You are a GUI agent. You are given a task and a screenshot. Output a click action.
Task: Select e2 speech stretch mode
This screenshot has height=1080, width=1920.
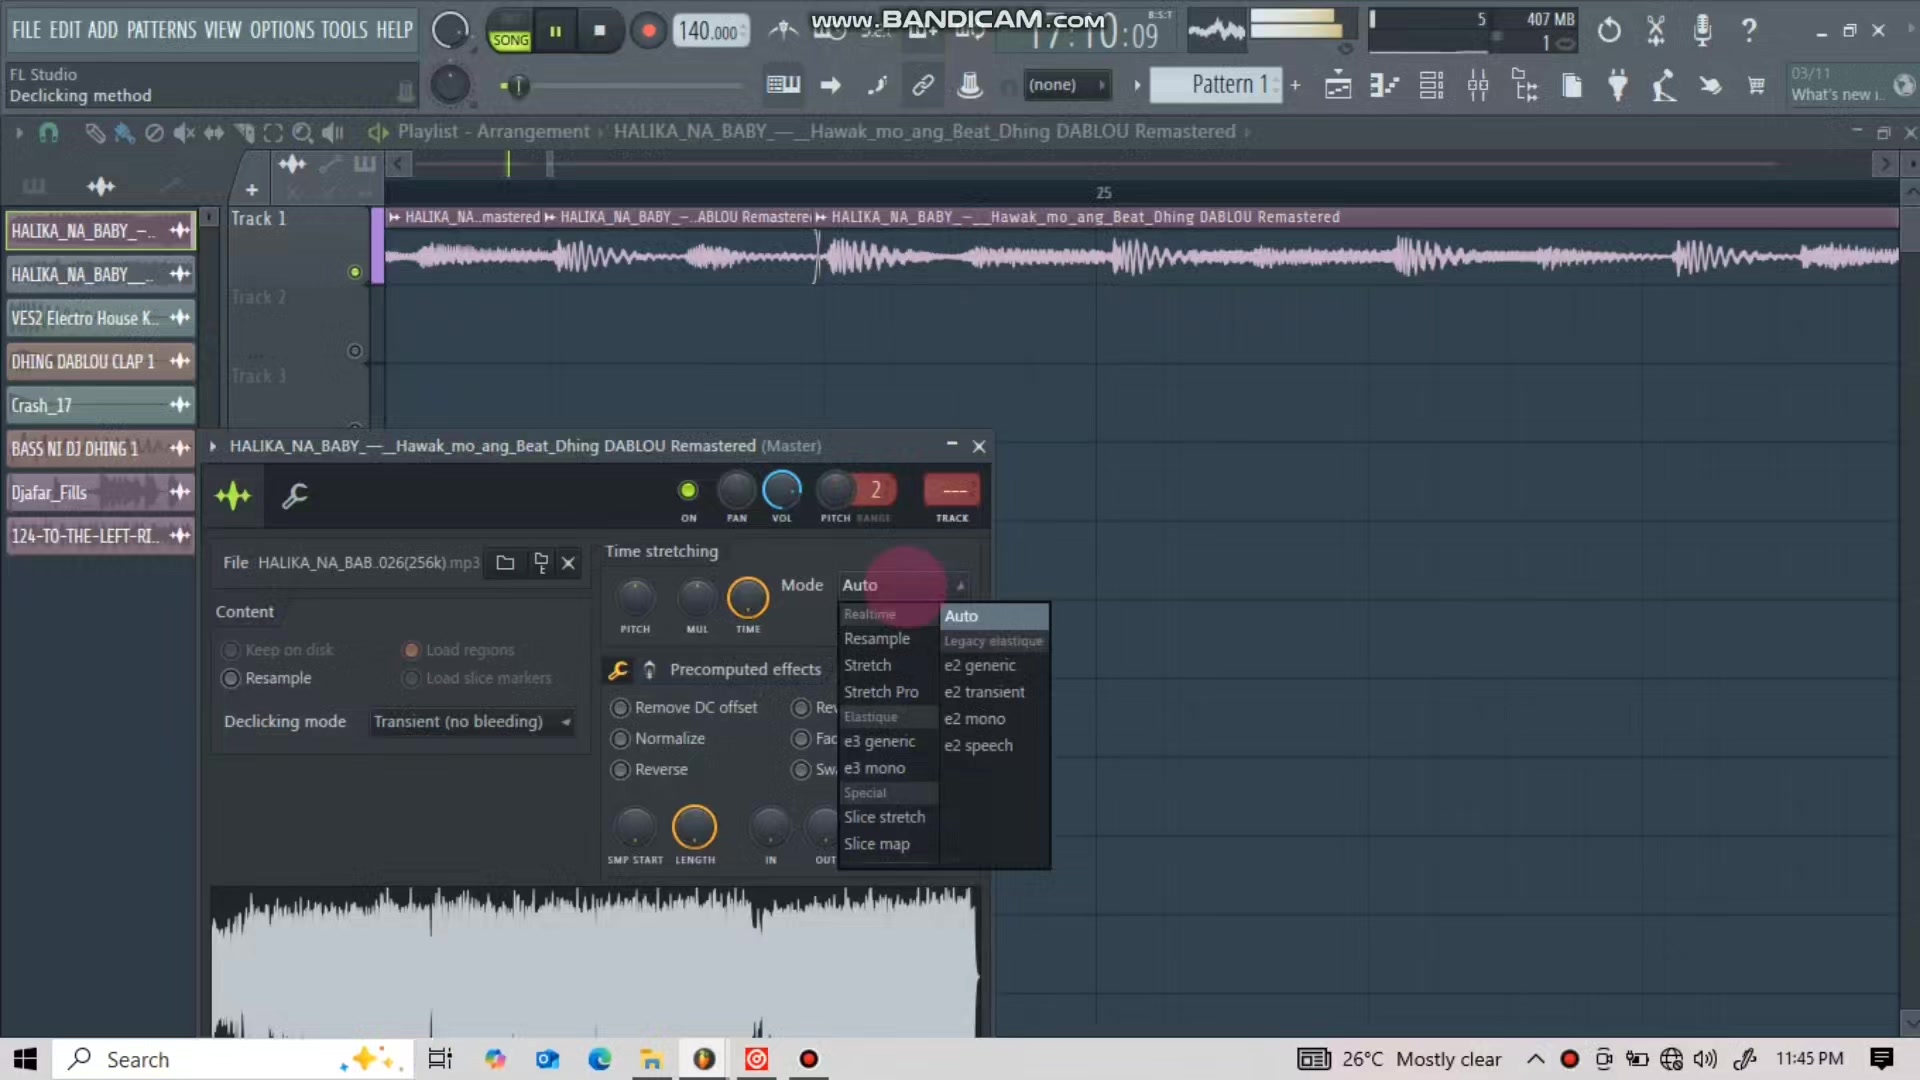click(x=979, y=745)
